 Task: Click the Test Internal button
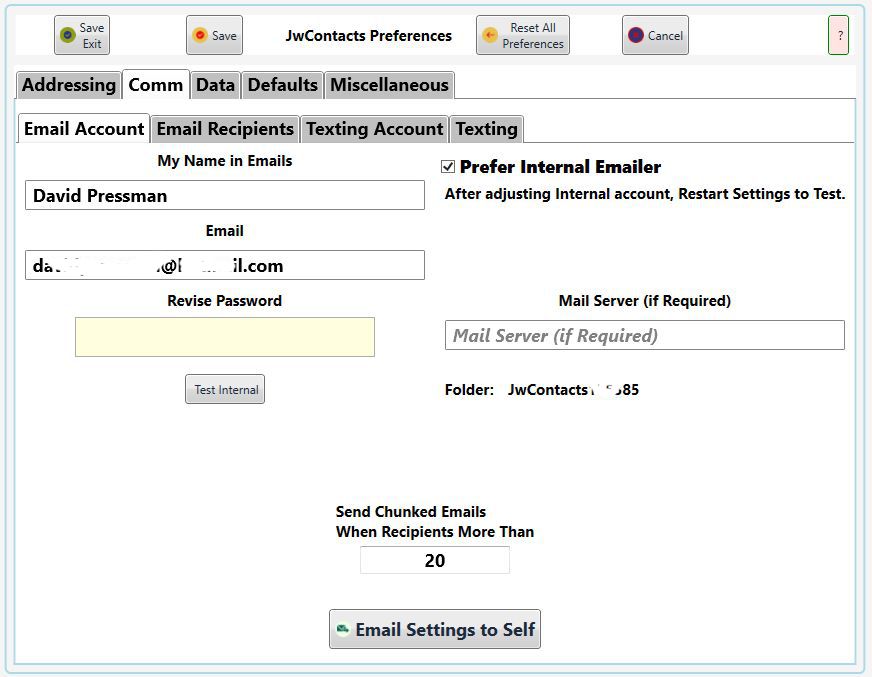coord(225,389)
